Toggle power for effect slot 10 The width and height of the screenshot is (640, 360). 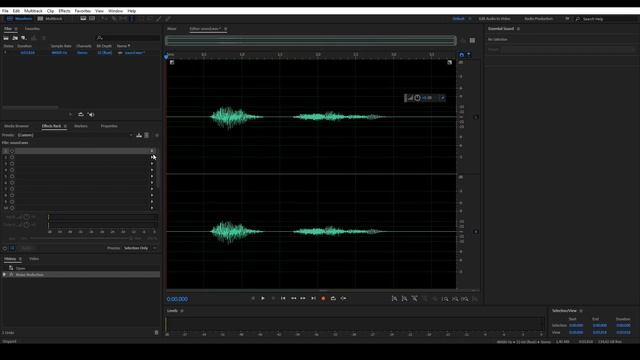point(12,208)
